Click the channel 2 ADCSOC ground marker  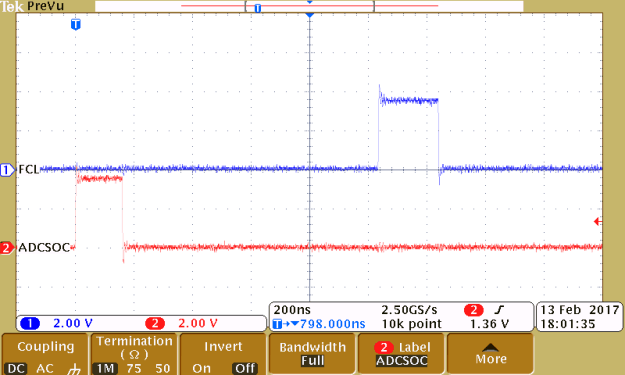(6, 248)
